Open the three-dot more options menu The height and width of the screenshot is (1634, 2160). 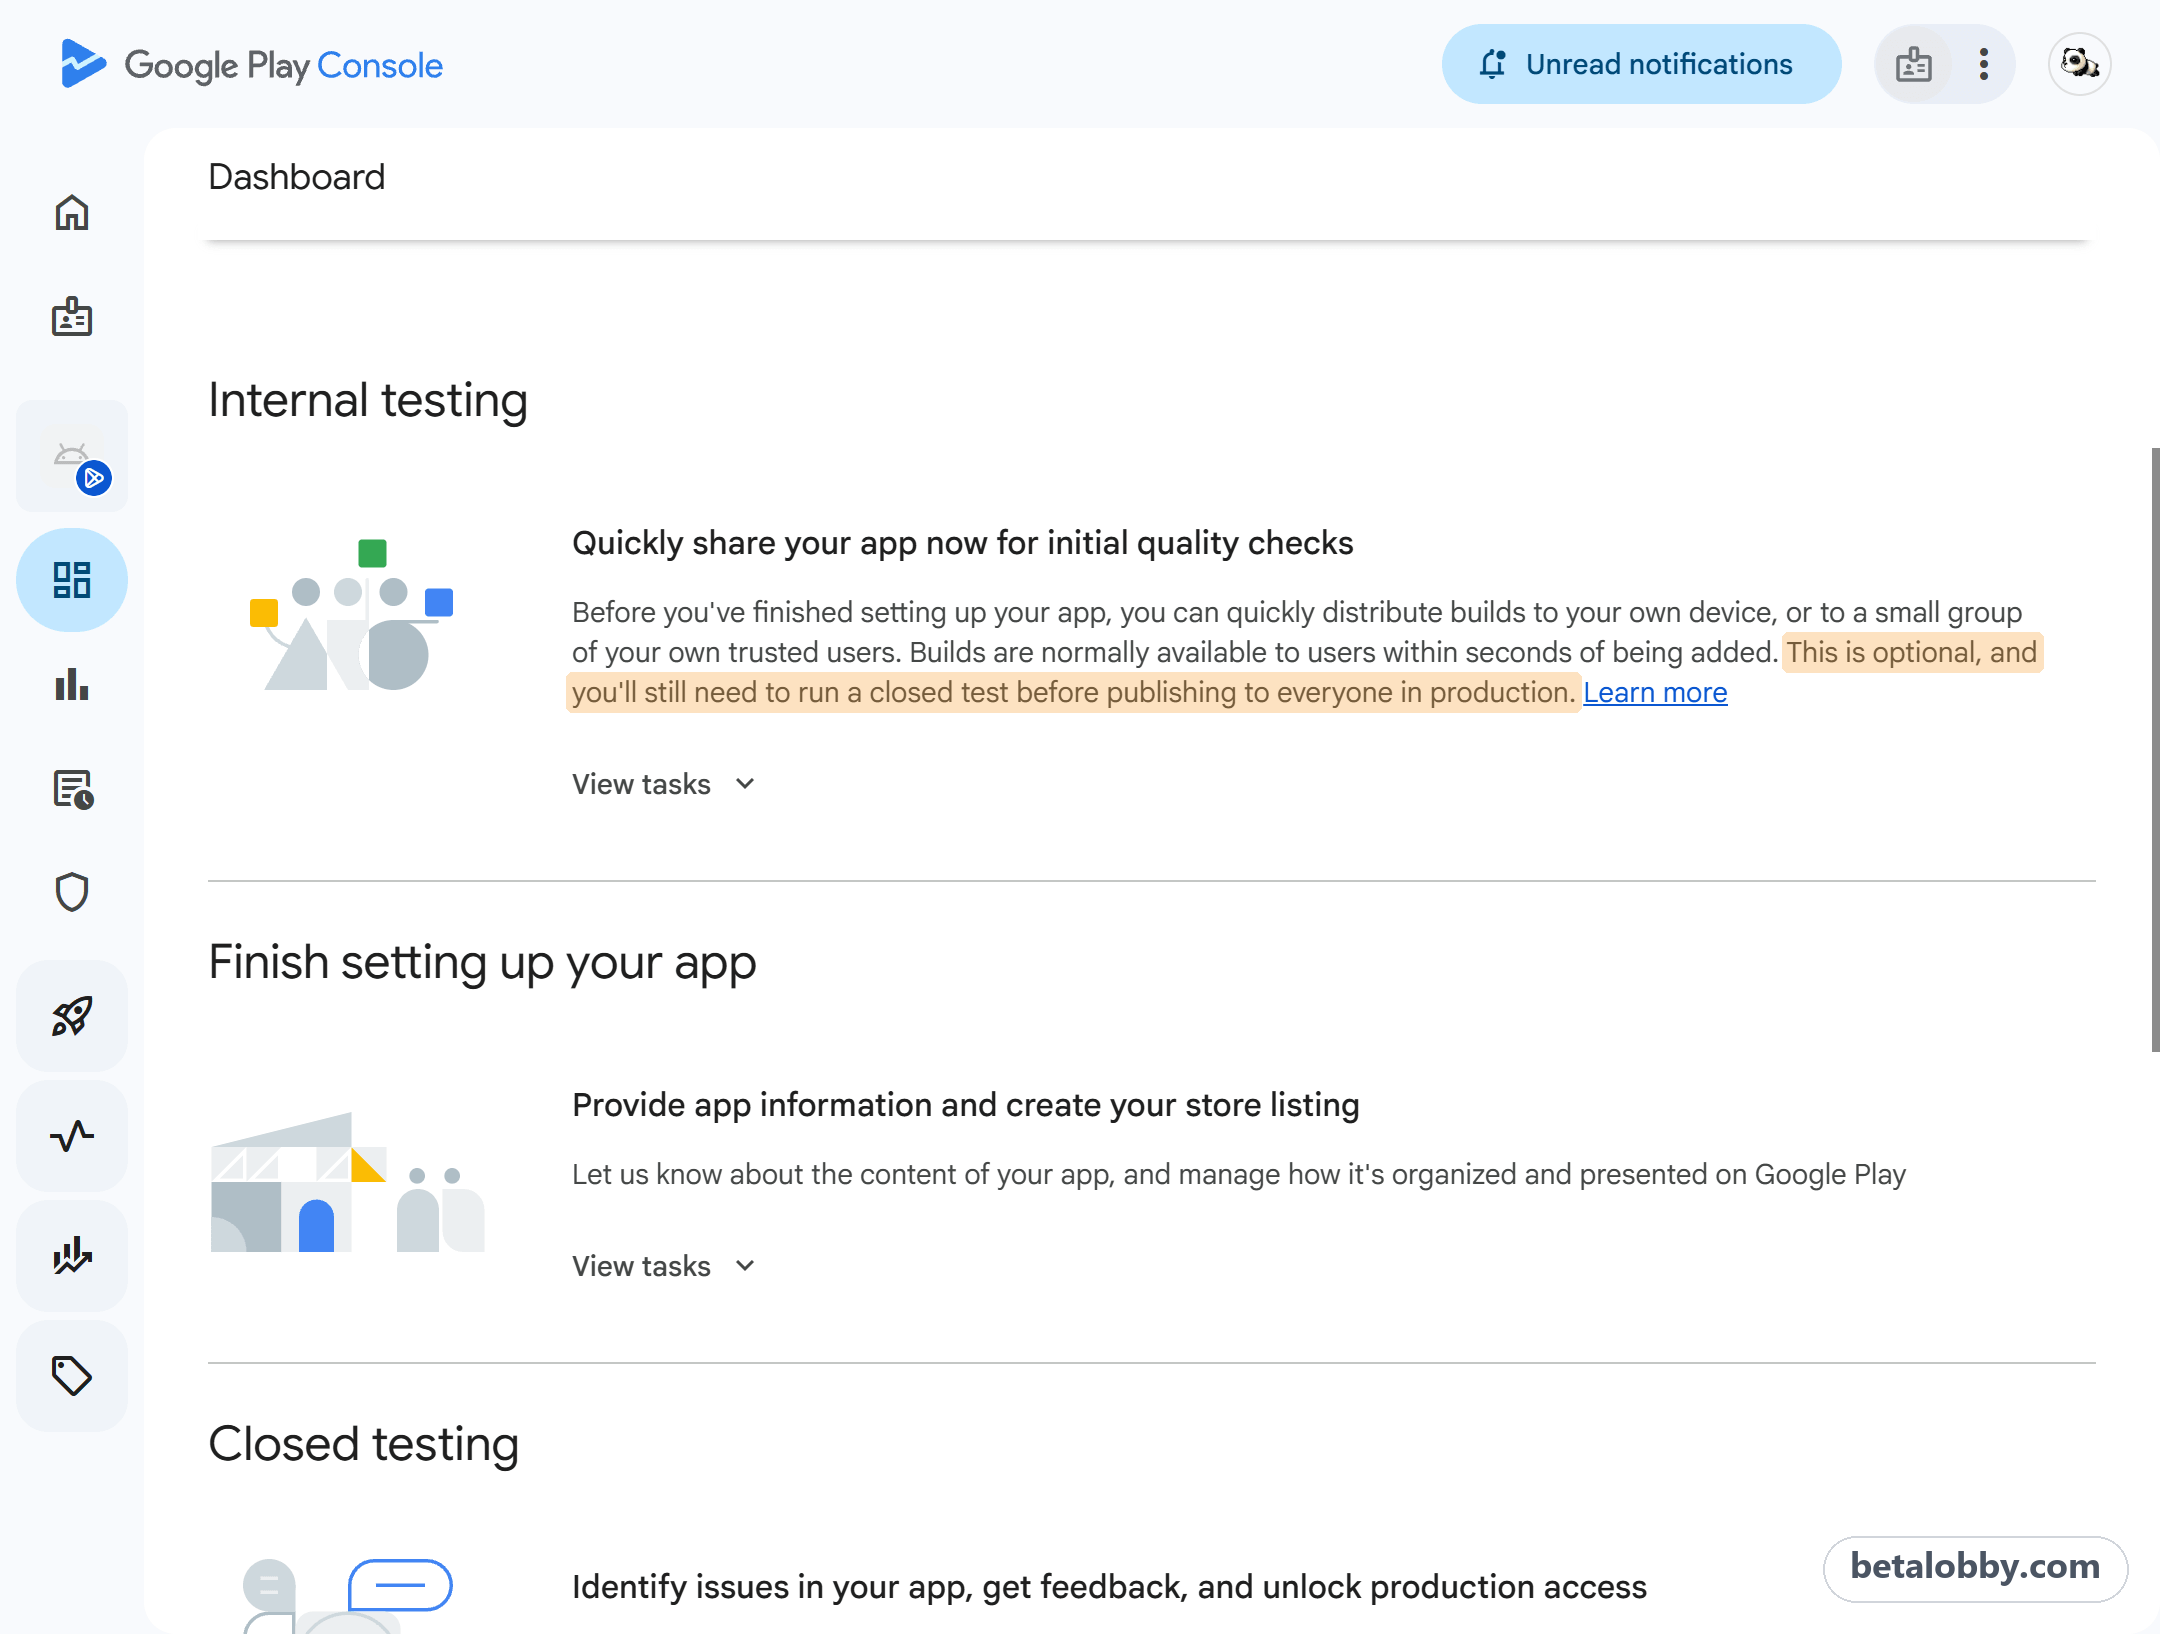[x=1984, y=64]
